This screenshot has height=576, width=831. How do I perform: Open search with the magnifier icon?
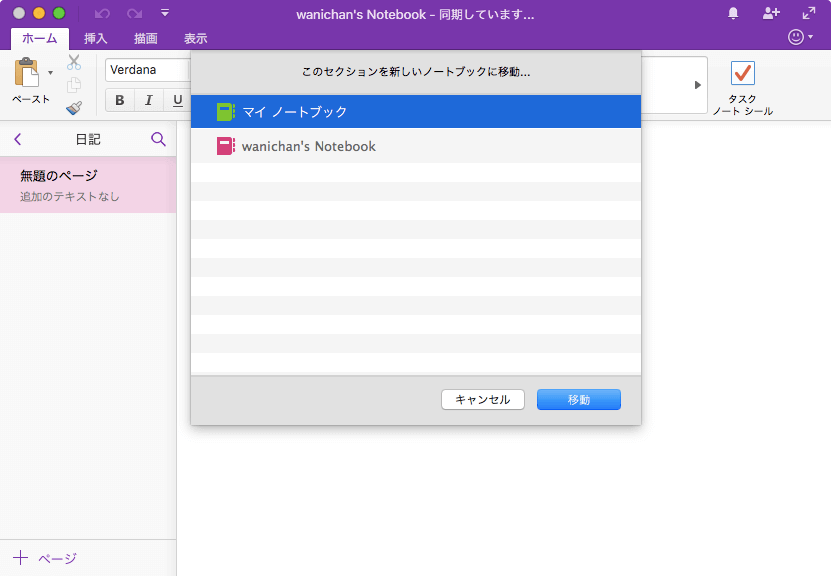[158, 139]
